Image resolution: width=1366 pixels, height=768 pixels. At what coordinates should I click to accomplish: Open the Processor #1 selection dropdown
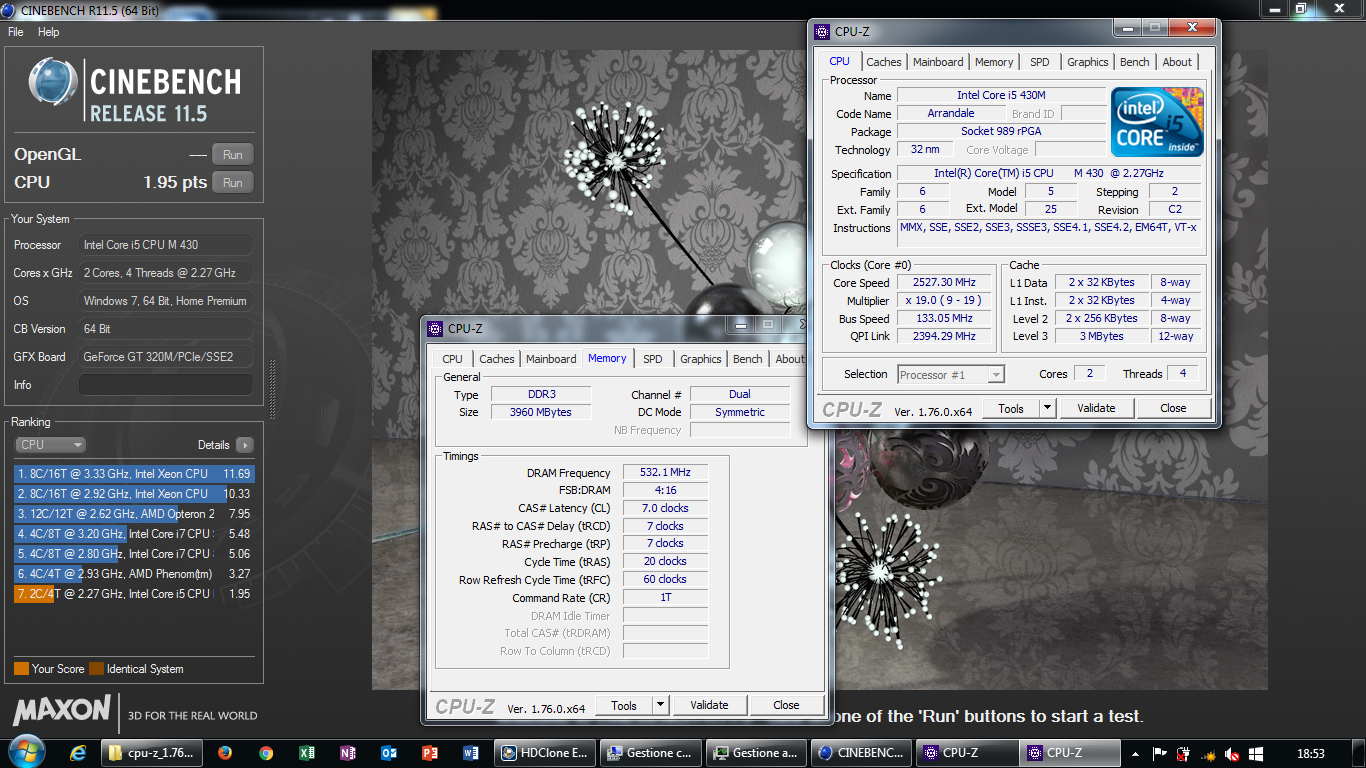[950, 375]
